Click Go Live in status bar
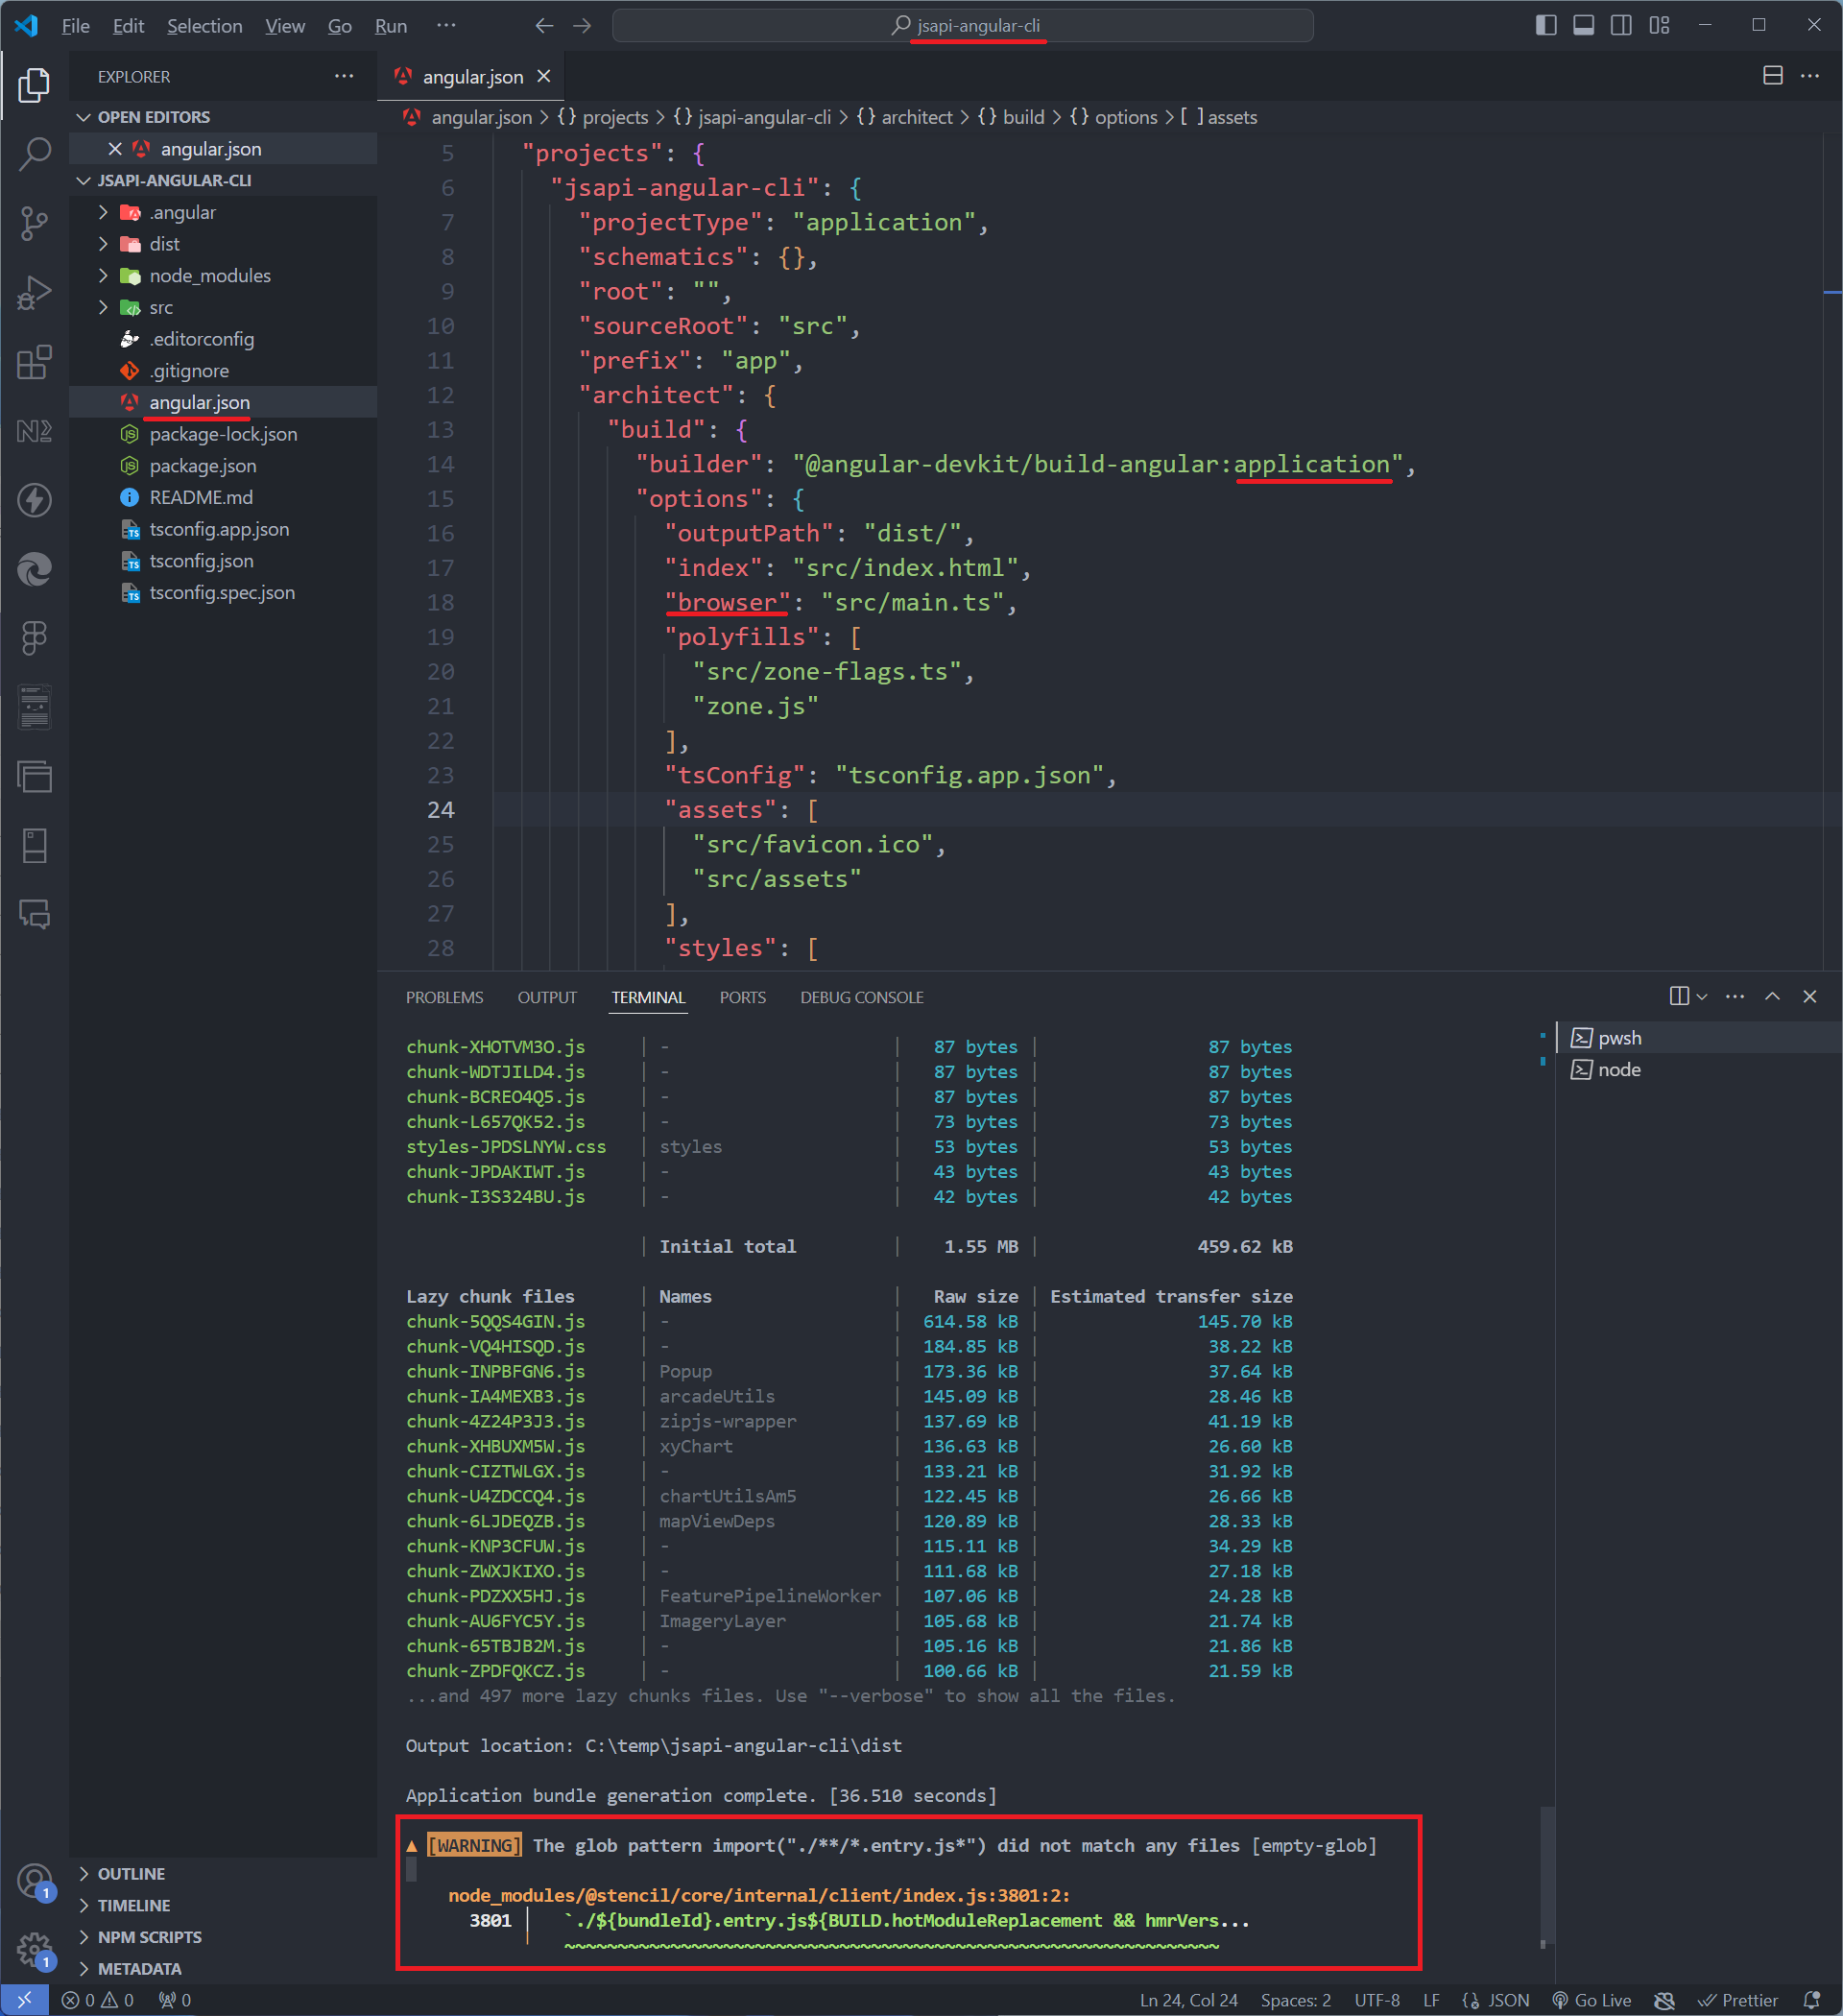This screenshot has height=2016, width=1843. (1591, 2000)
